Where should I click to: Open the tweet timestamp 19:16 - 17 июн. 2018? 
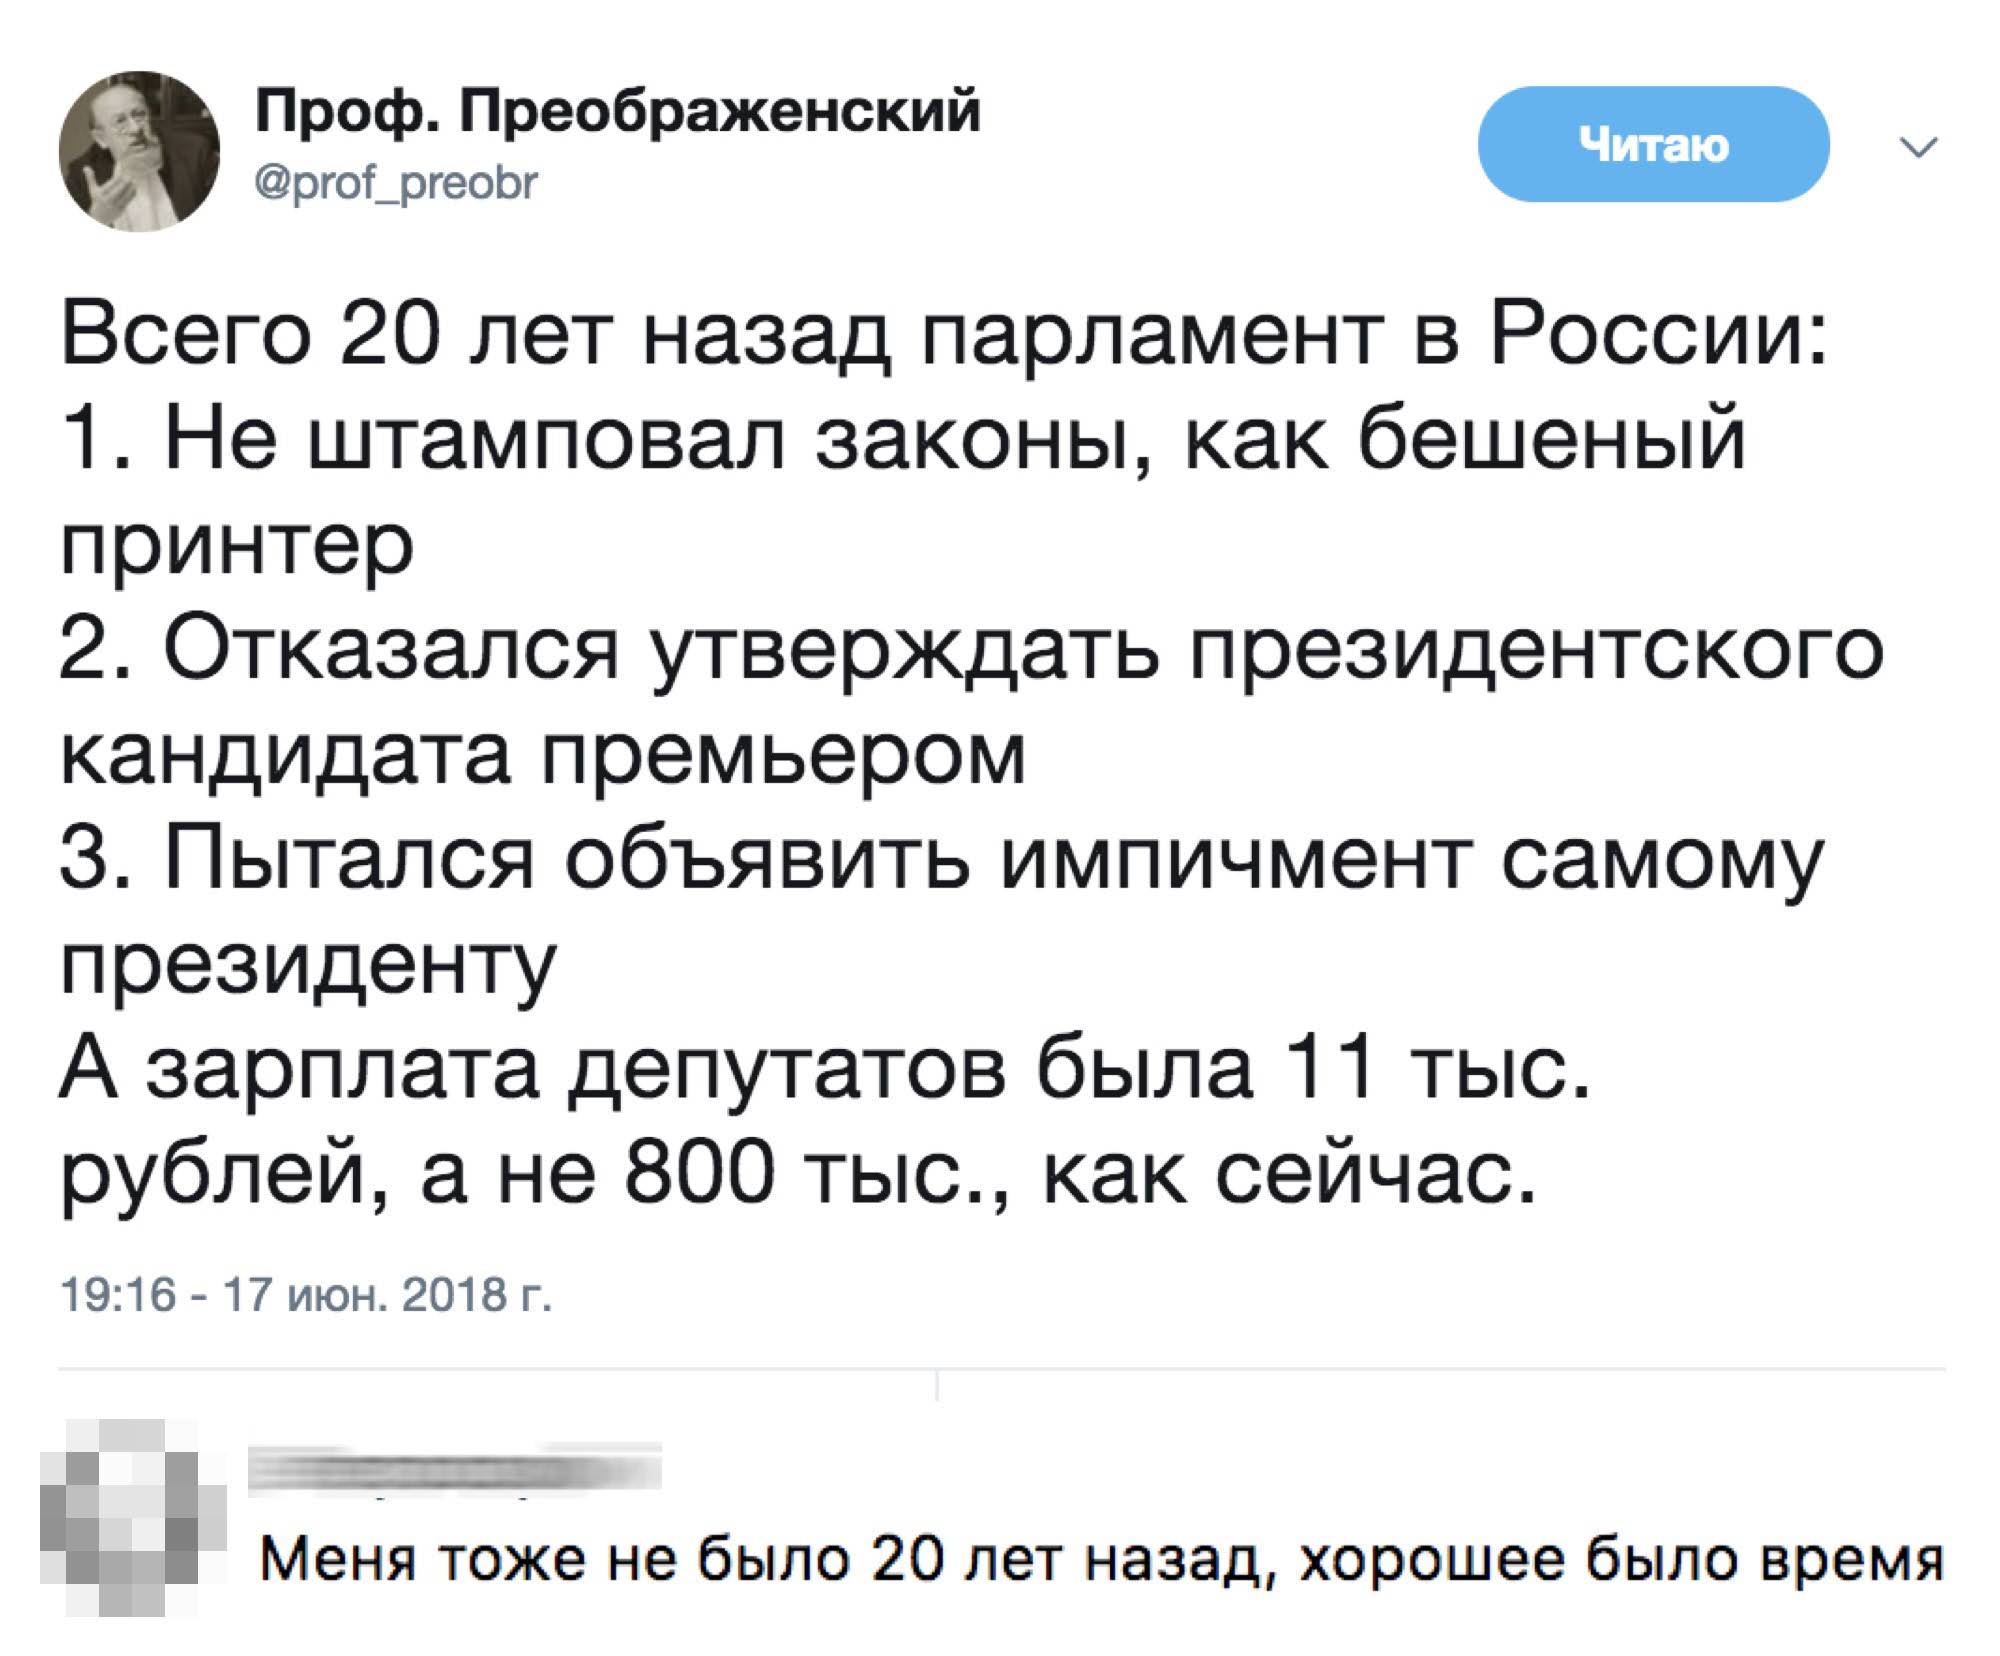[305, 1295]
